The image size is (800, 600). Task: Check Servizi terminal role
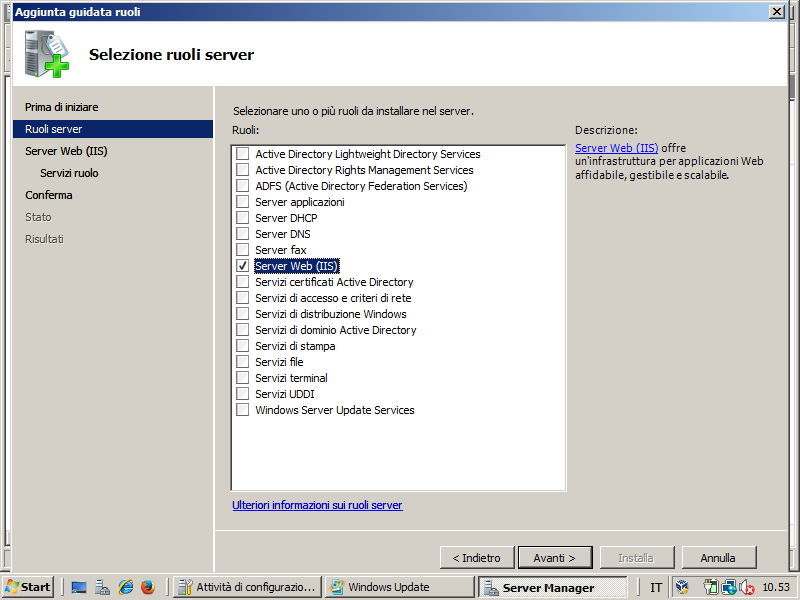(243, 378)
